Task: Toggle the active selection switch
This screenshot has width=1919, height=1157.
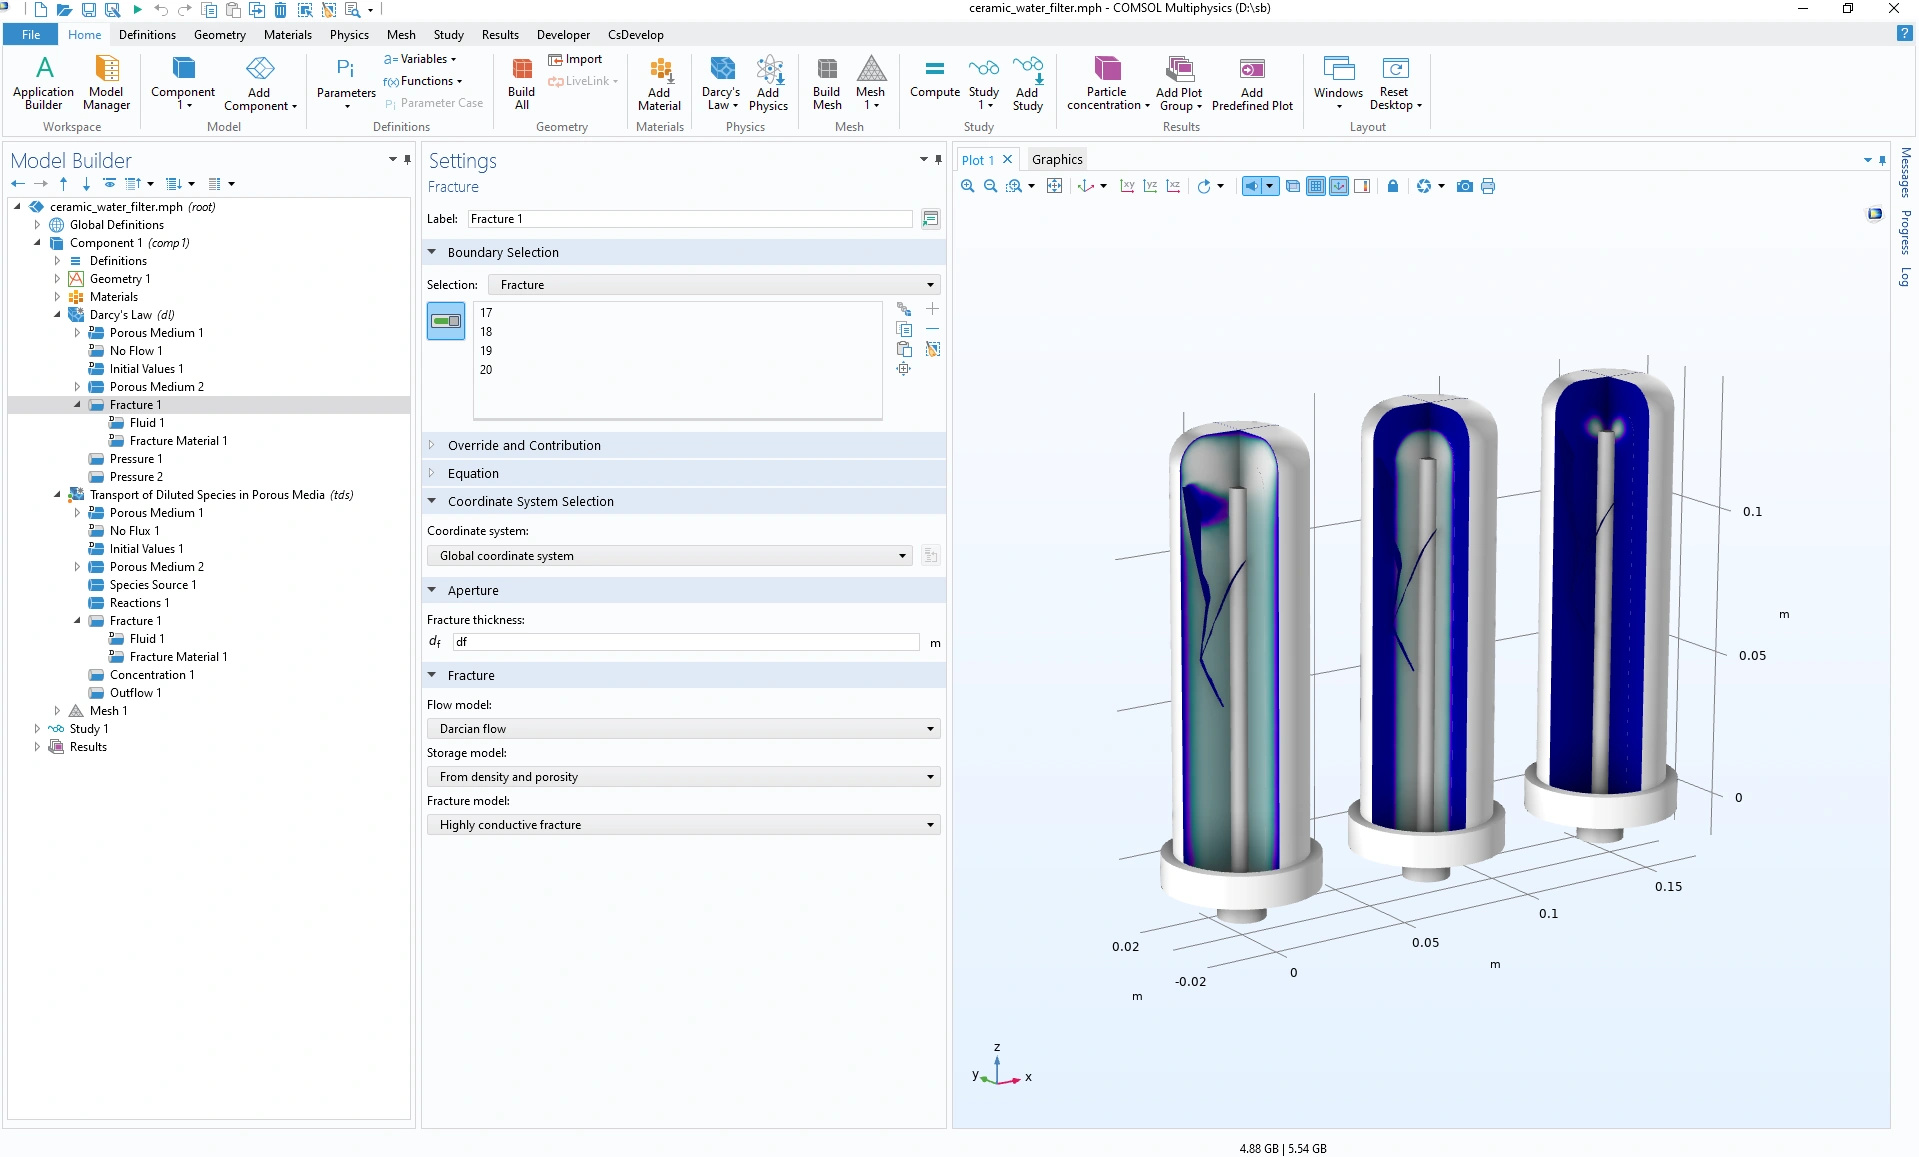Action: click(446, 321)
